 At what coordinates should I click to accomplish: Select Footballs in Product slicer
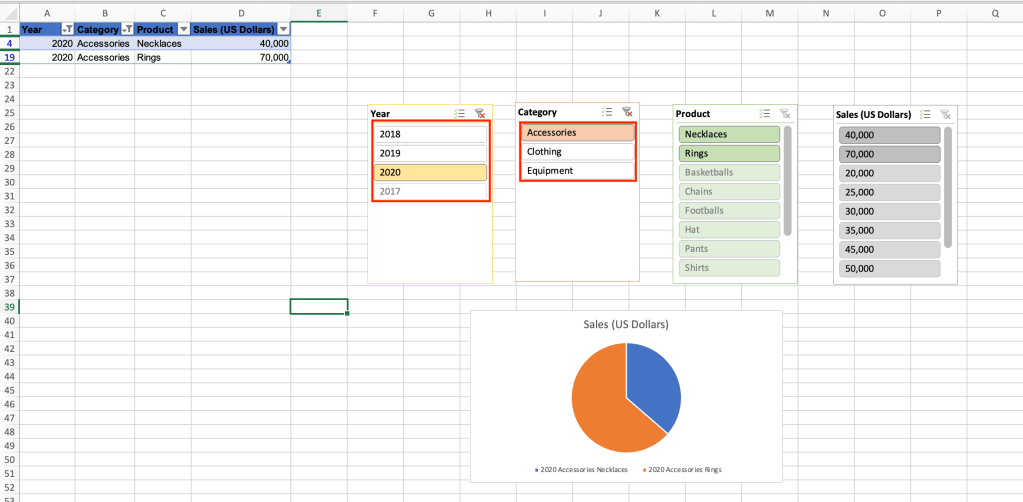(x=729, y=210)
